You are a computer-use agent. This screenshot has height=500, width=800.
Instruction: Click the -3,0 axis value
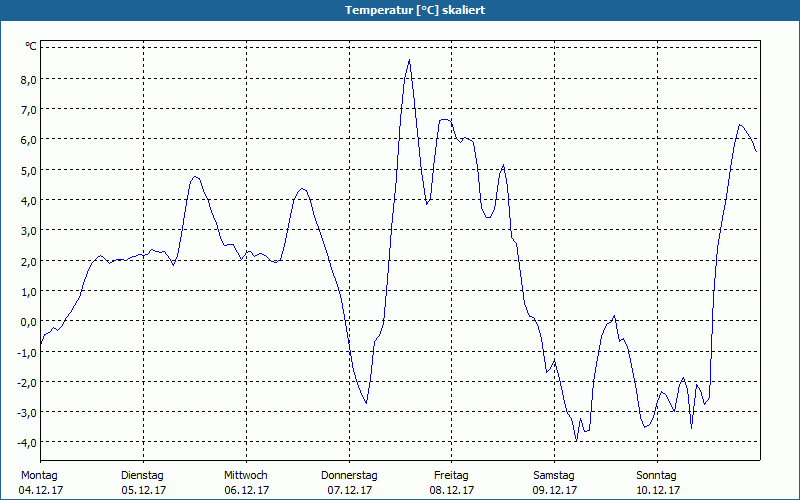[27, 412]
